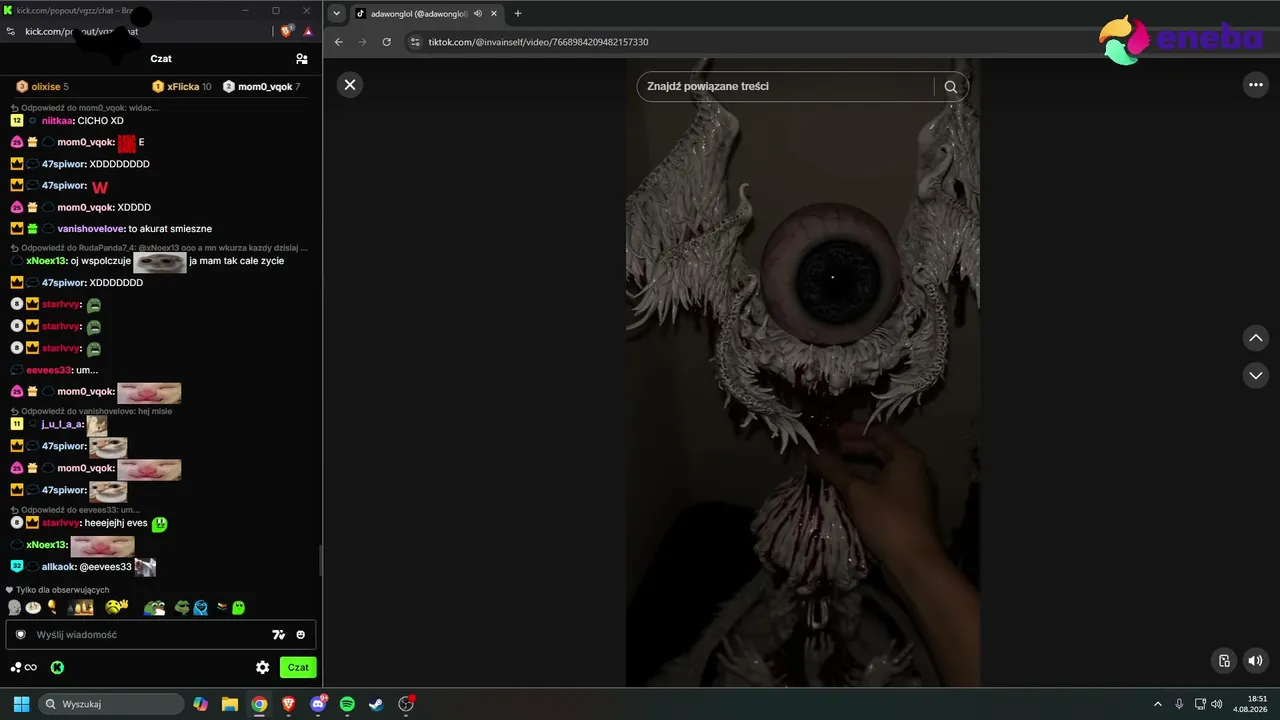
Task: Open chat settings gear
Action: tap(262, 667)
